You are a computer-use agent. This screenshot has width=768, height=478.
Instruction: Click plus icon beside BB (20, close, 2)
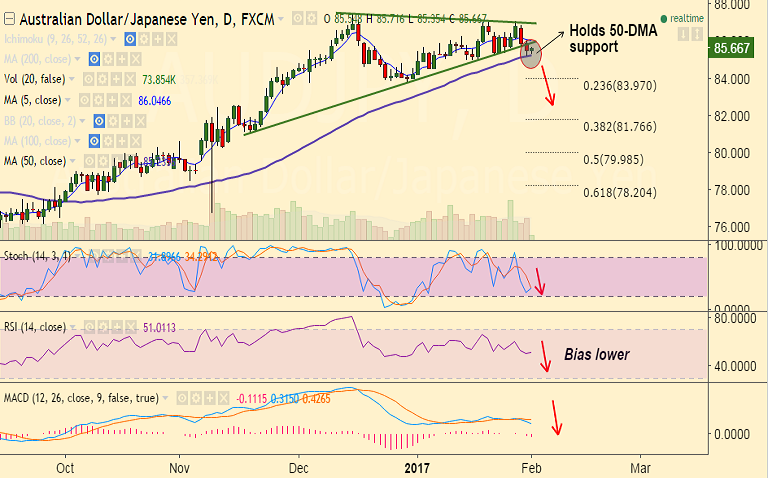tap(126, 121)
